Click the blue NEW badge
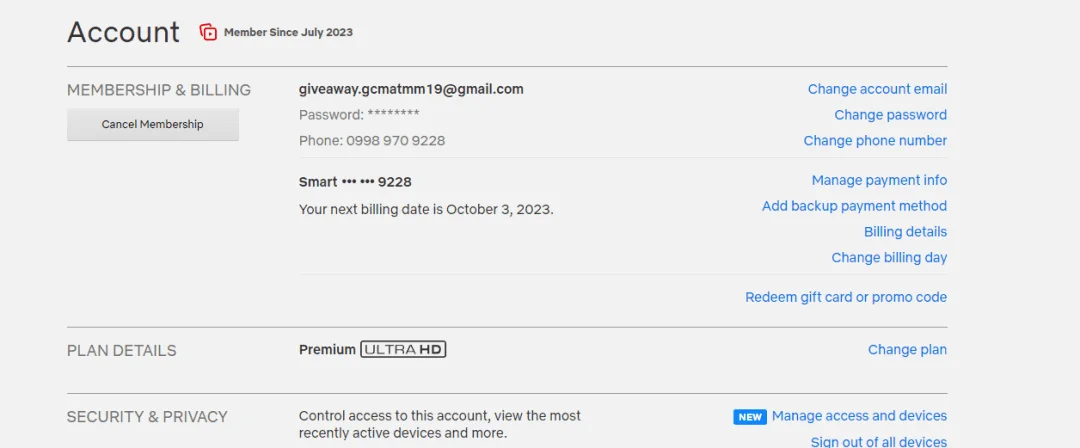 [750, 416]
